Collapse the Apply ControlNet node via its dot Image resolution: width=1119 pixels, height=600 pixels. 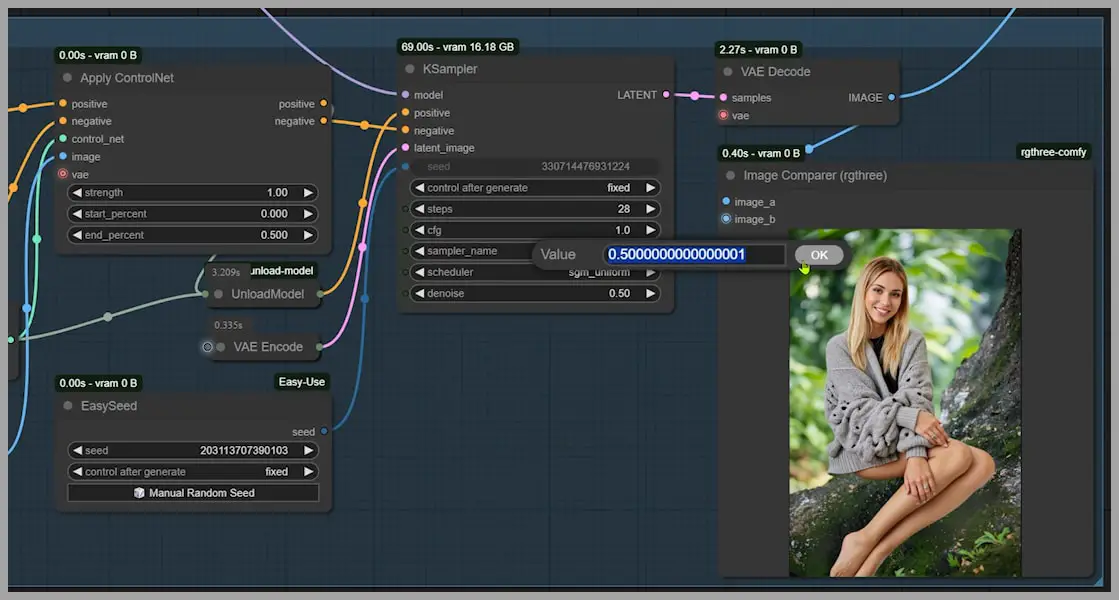coord(67,78)
